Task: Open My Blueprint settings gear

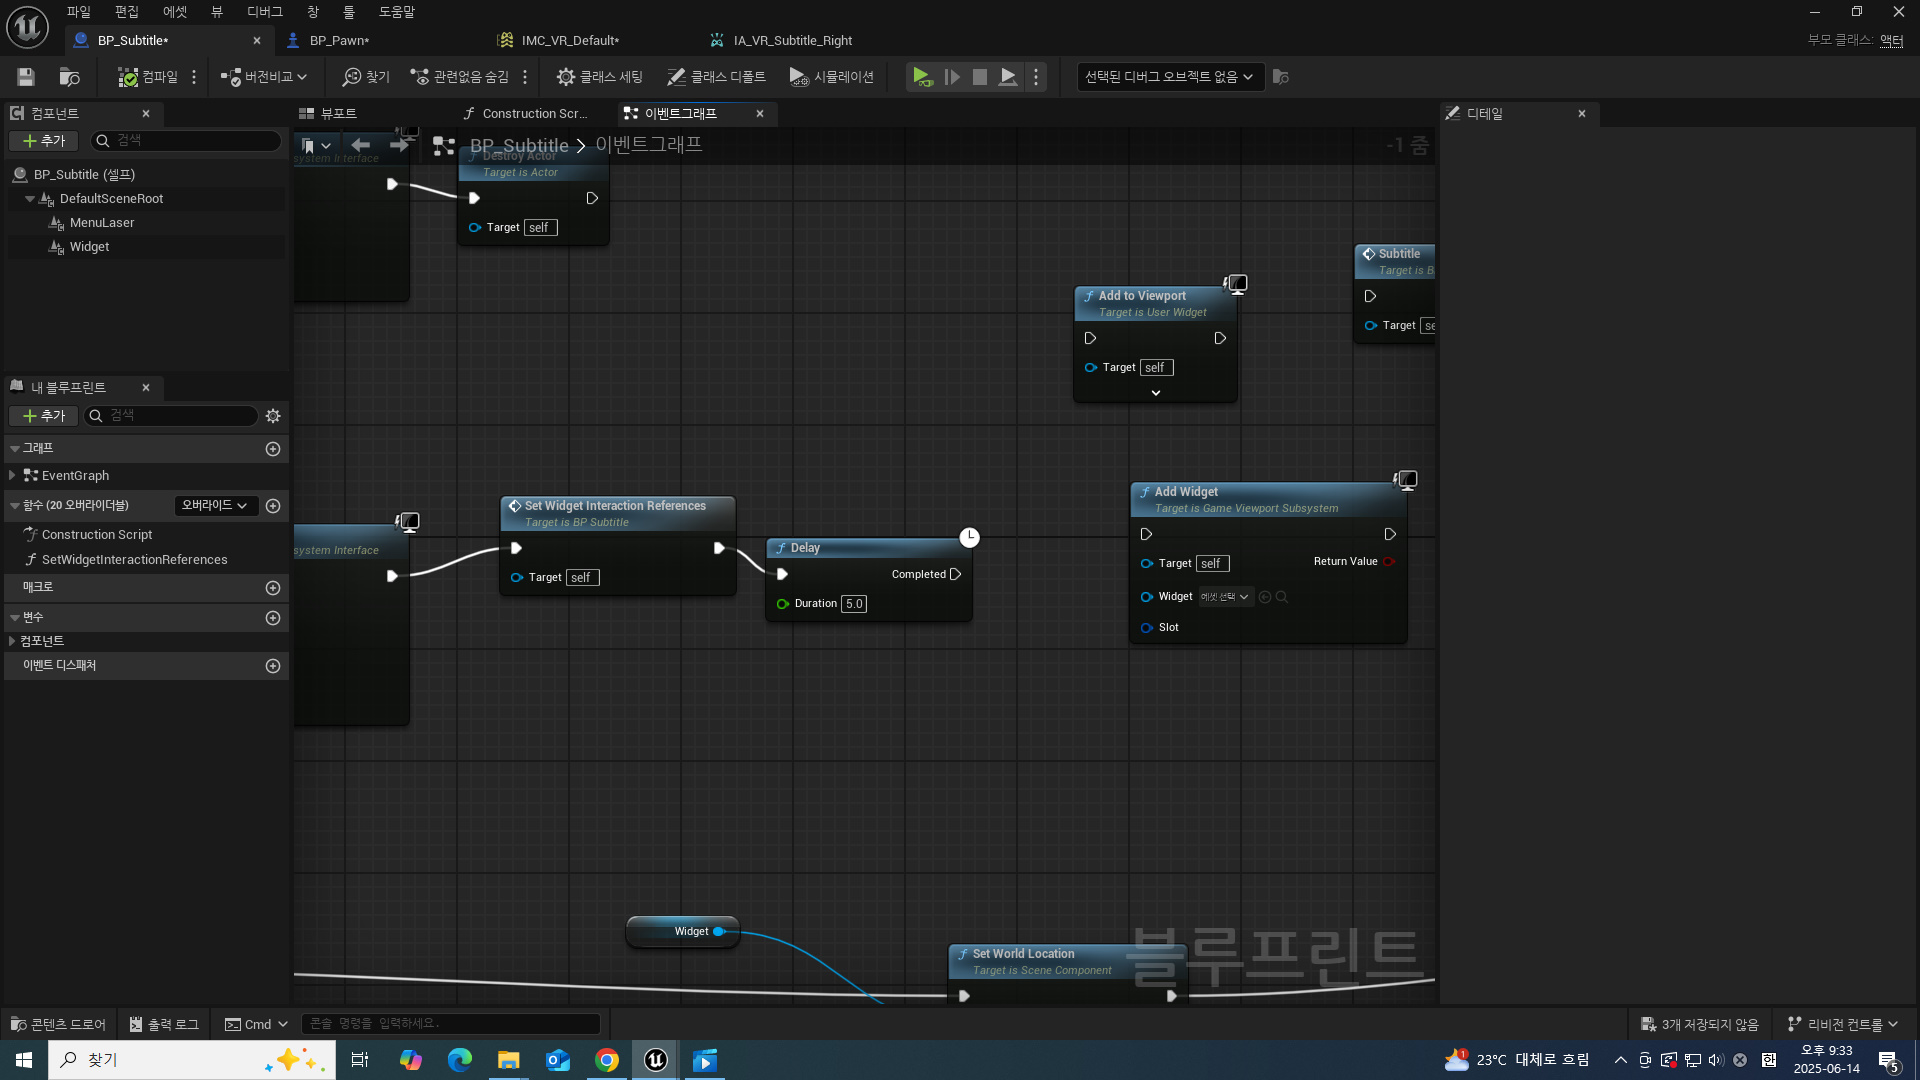Action: click(273, 416)
